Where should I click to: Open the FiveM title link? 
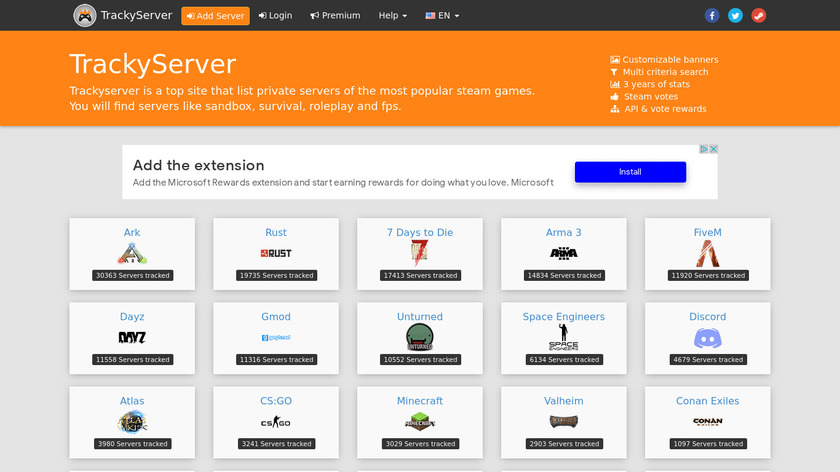point(708,233)
